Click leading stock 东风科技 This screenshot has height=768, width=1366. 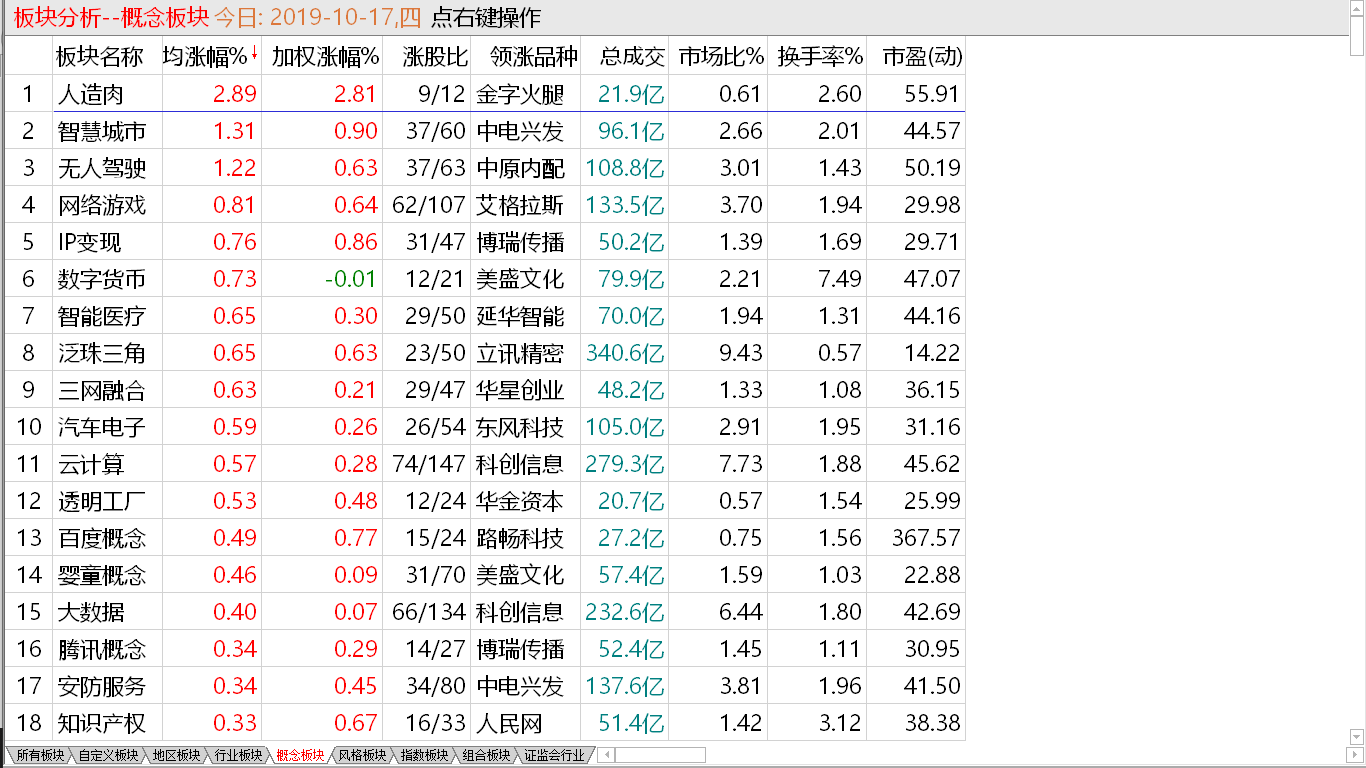(520, 427)
